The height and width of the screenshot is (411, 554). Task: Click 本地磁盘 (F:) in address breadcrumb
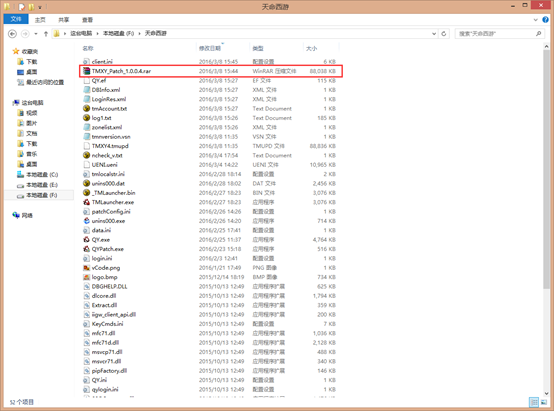pos(118,33)
